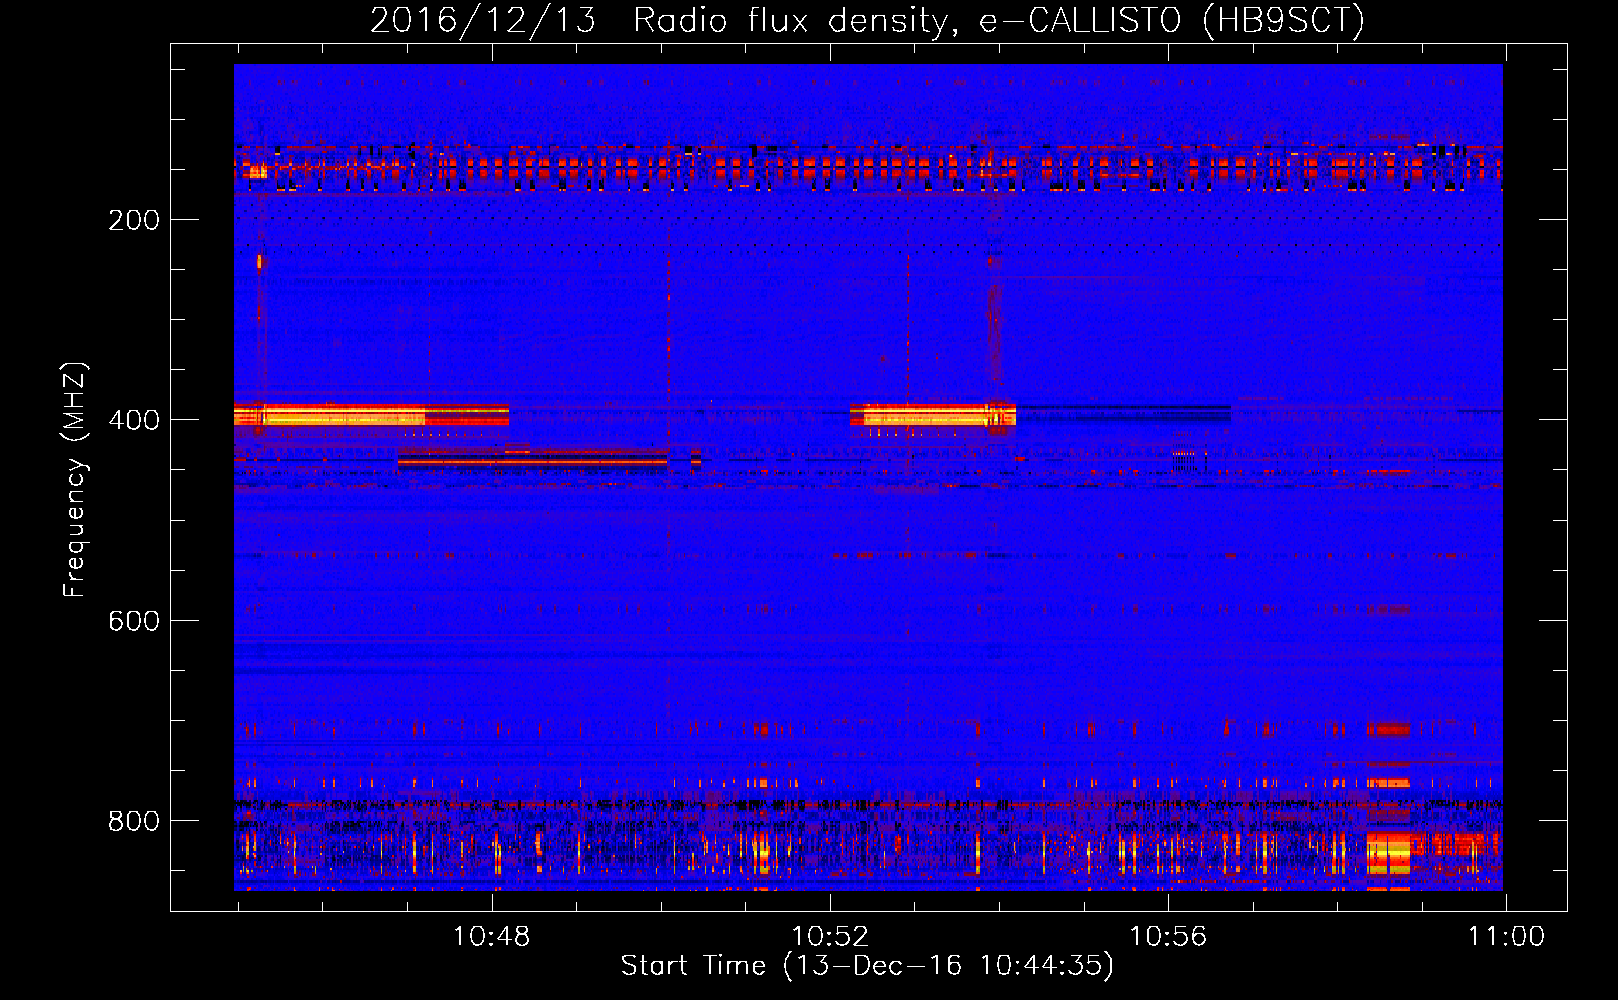Click the bright 400 MHz burst near the plot's start

tap(371, 415)
